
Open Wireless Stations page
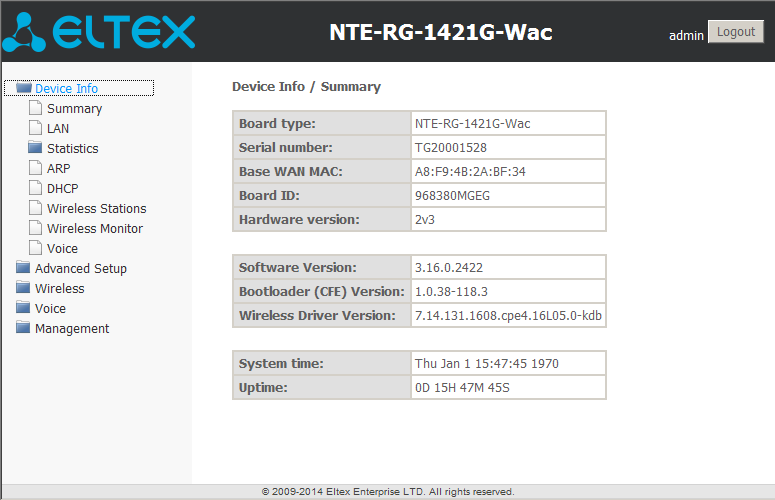click(x=96, y=208)
